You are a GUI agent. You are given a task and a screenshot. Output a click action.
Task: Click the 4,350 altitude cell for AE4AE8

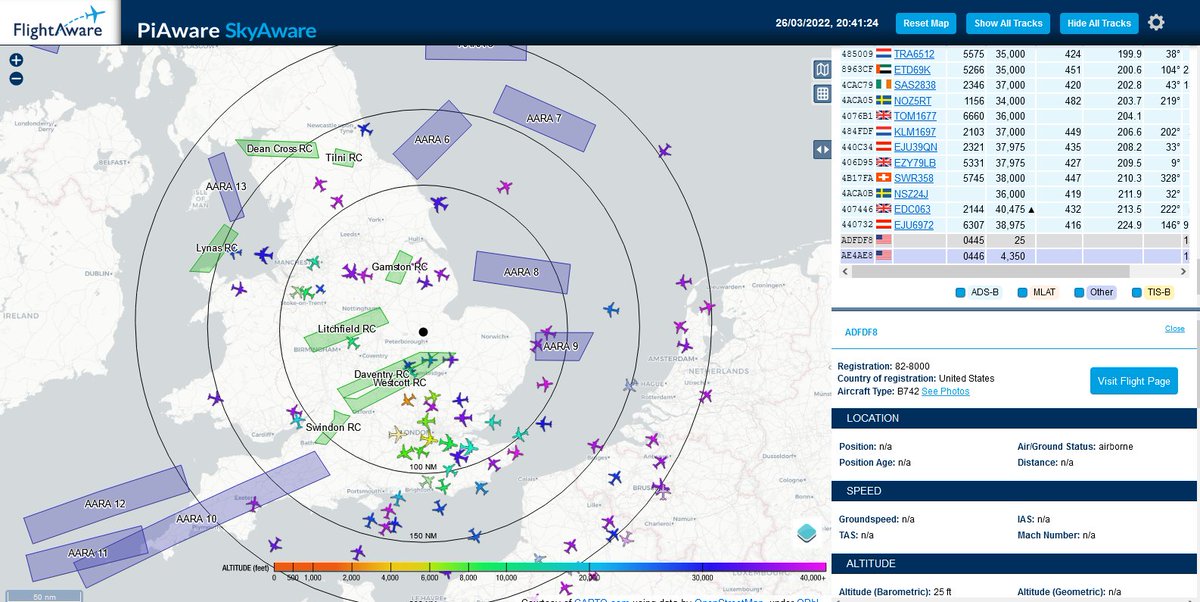click(1012, 256)
